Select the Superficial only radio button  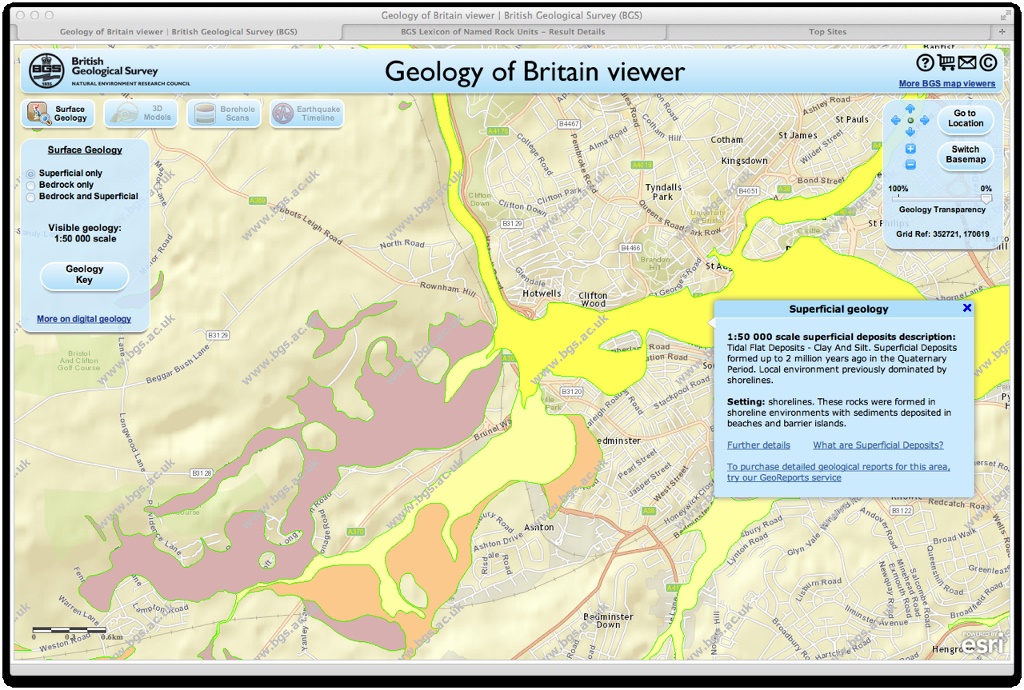30,174
